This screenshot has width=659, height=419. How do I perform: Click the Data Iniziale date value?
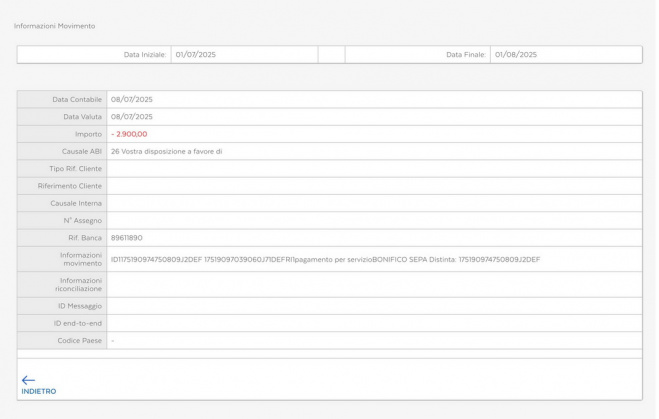tap(196, 54)
